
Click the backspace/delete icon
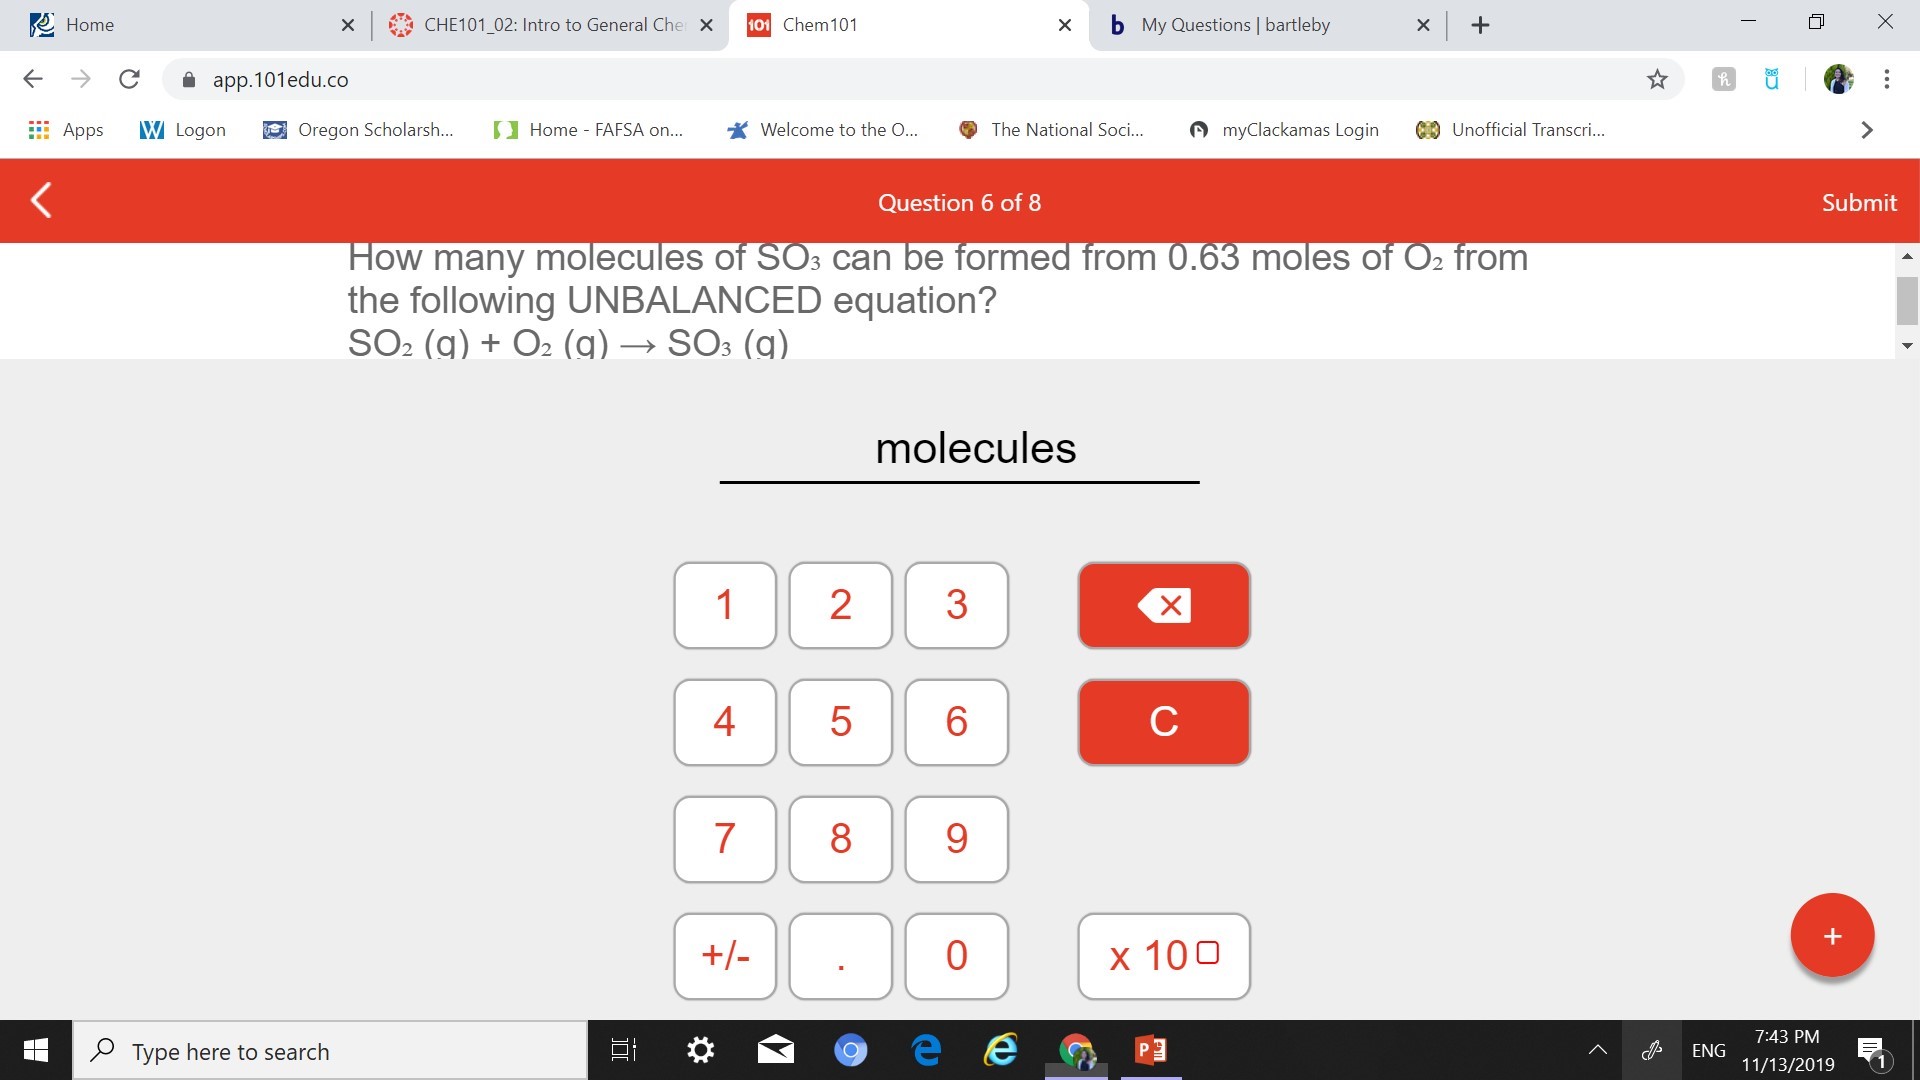(1162, 605)
